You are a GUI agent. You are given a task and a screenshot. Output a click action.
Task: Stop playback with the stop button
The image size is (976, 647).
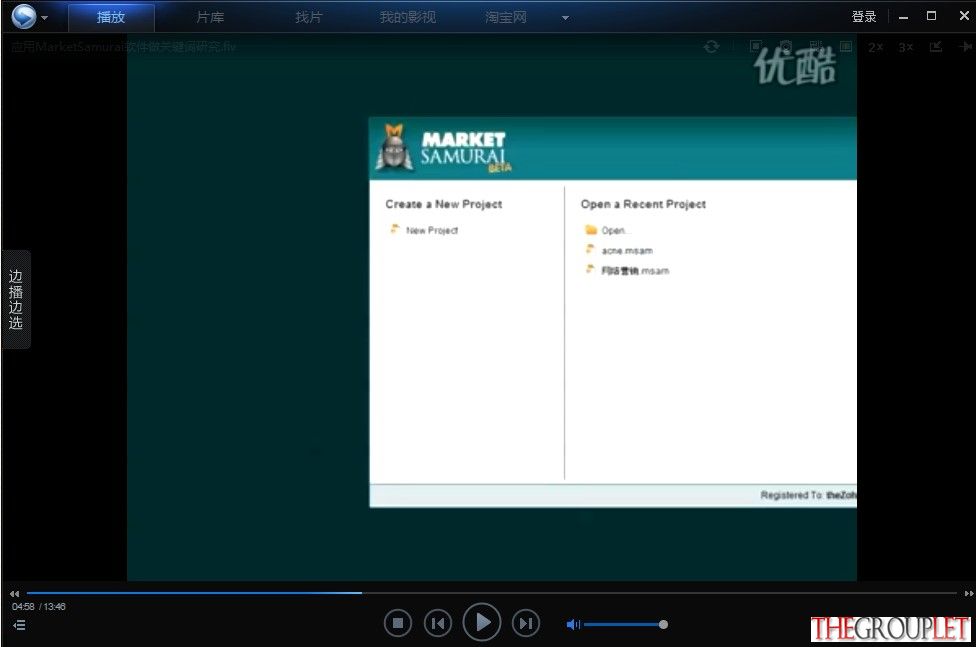pos(398,623)
